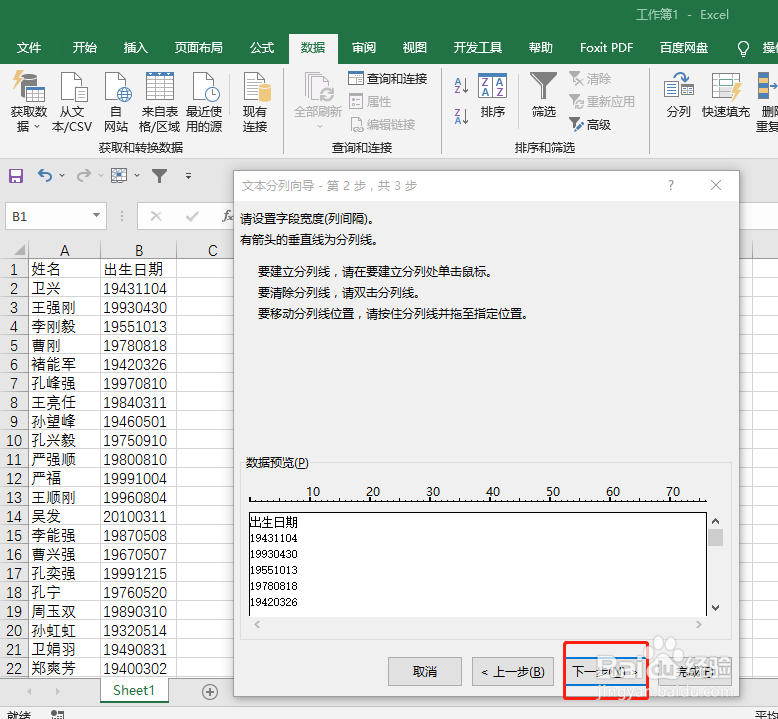Click Clear filter (清除)
Image resolution: width=778 pixels, height=719 pixels.
(x=590, y=78)
